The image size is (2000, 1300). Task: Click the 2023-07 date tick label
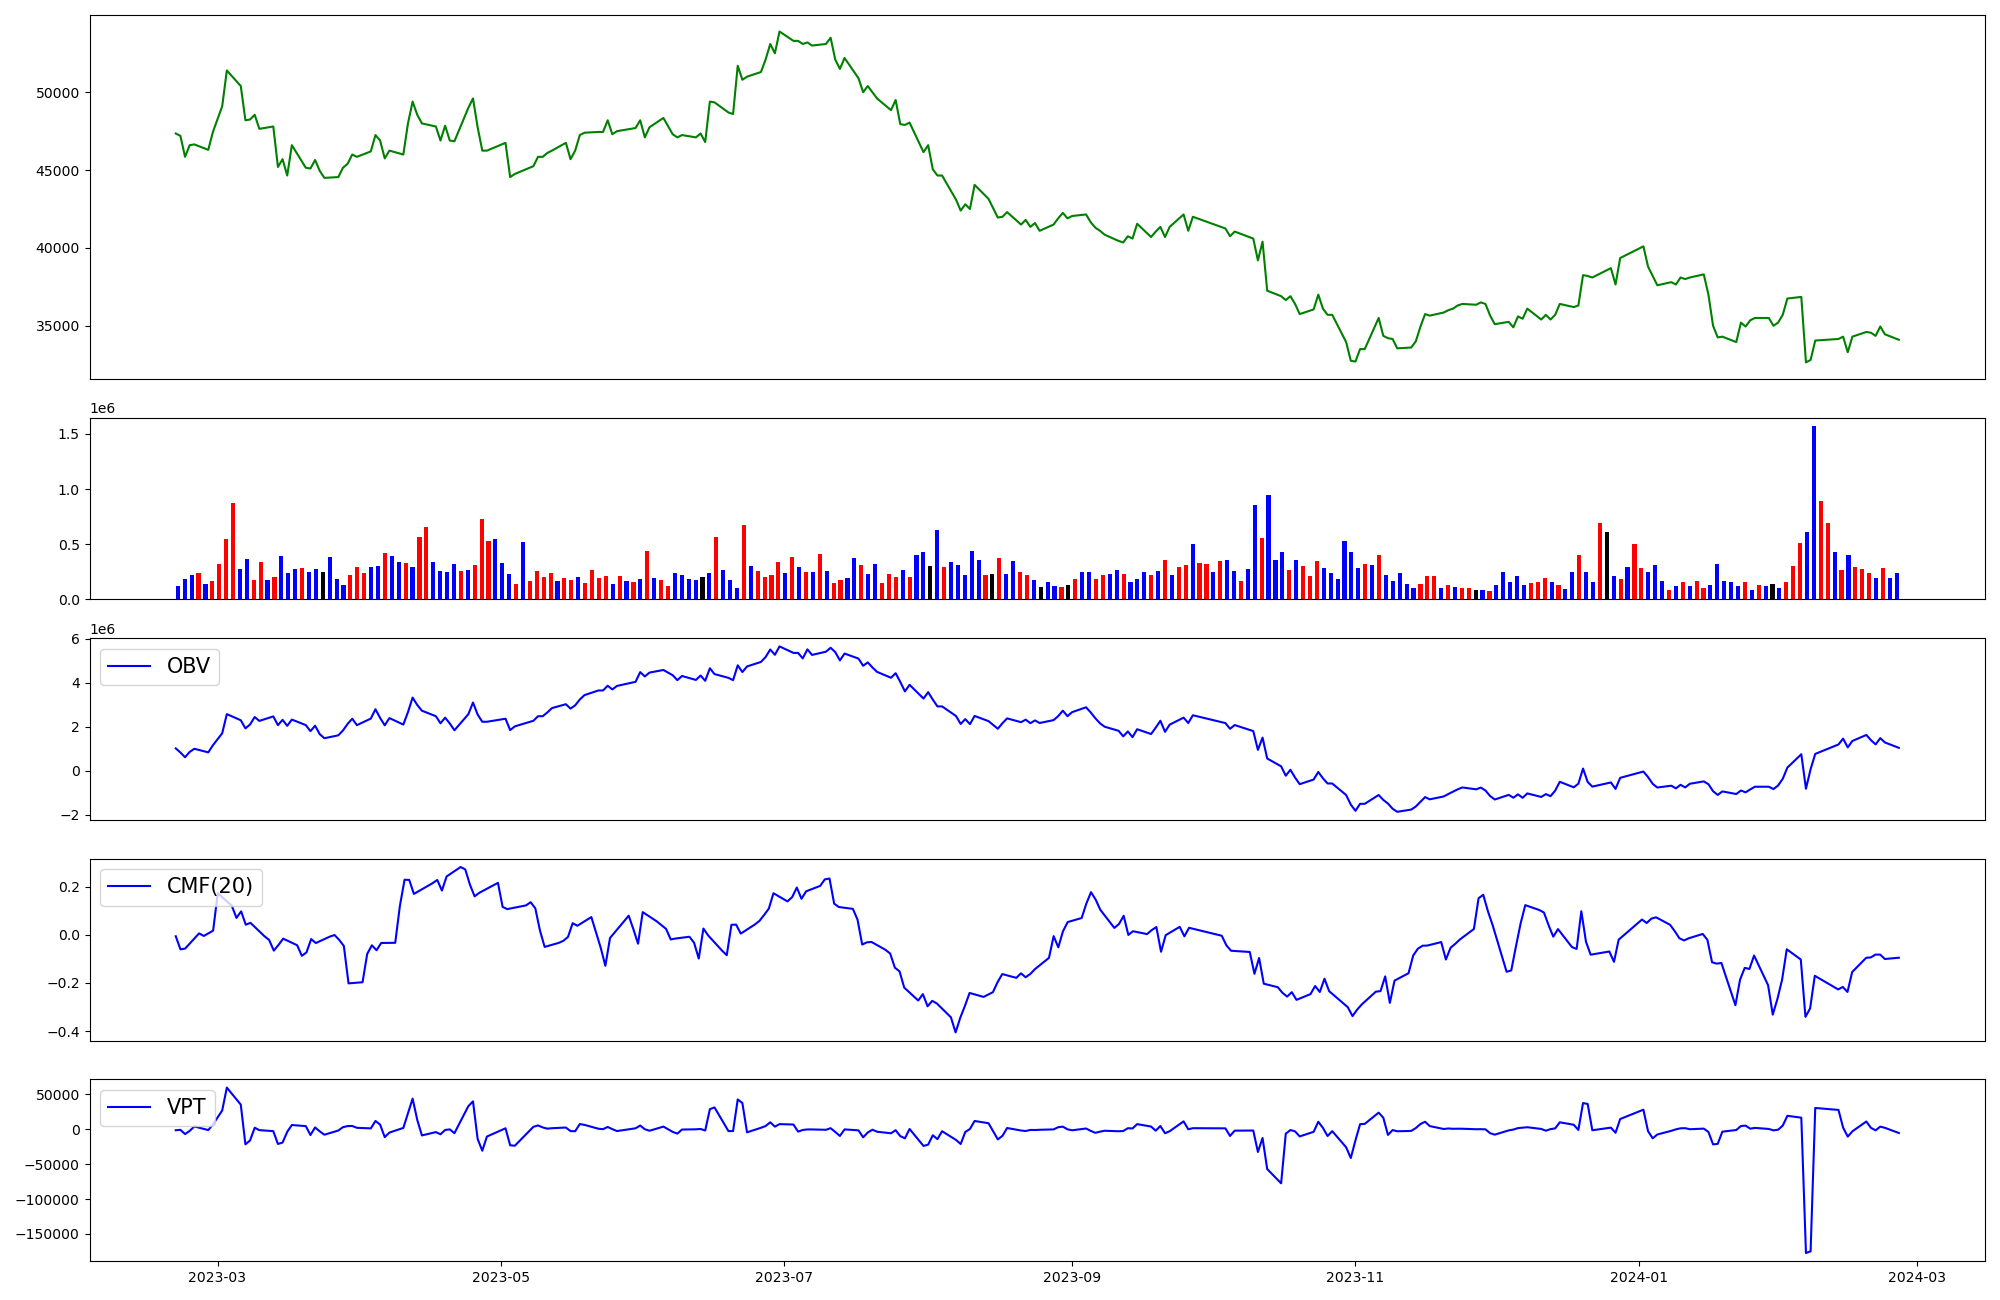tap(784, 1277)
